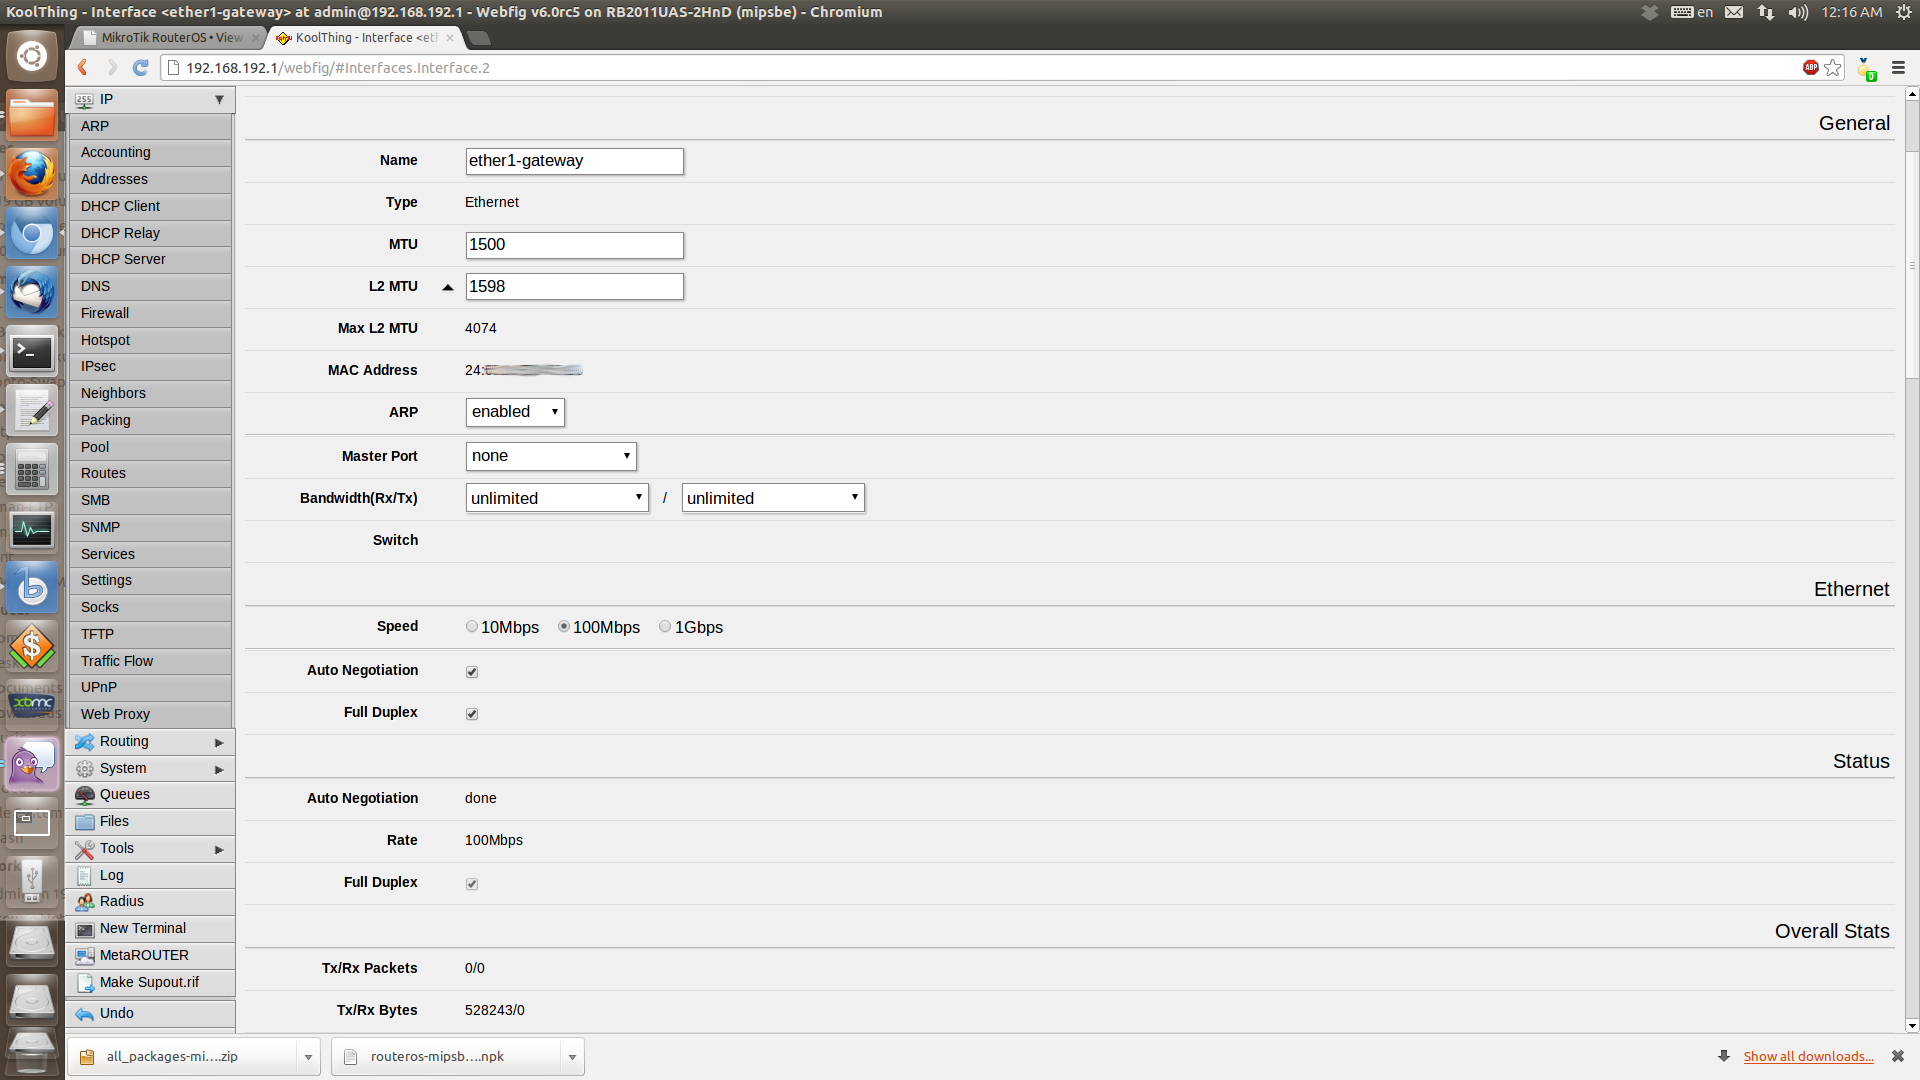
Task: Click the browser reload icon
Action: click(x=141, y=68)
